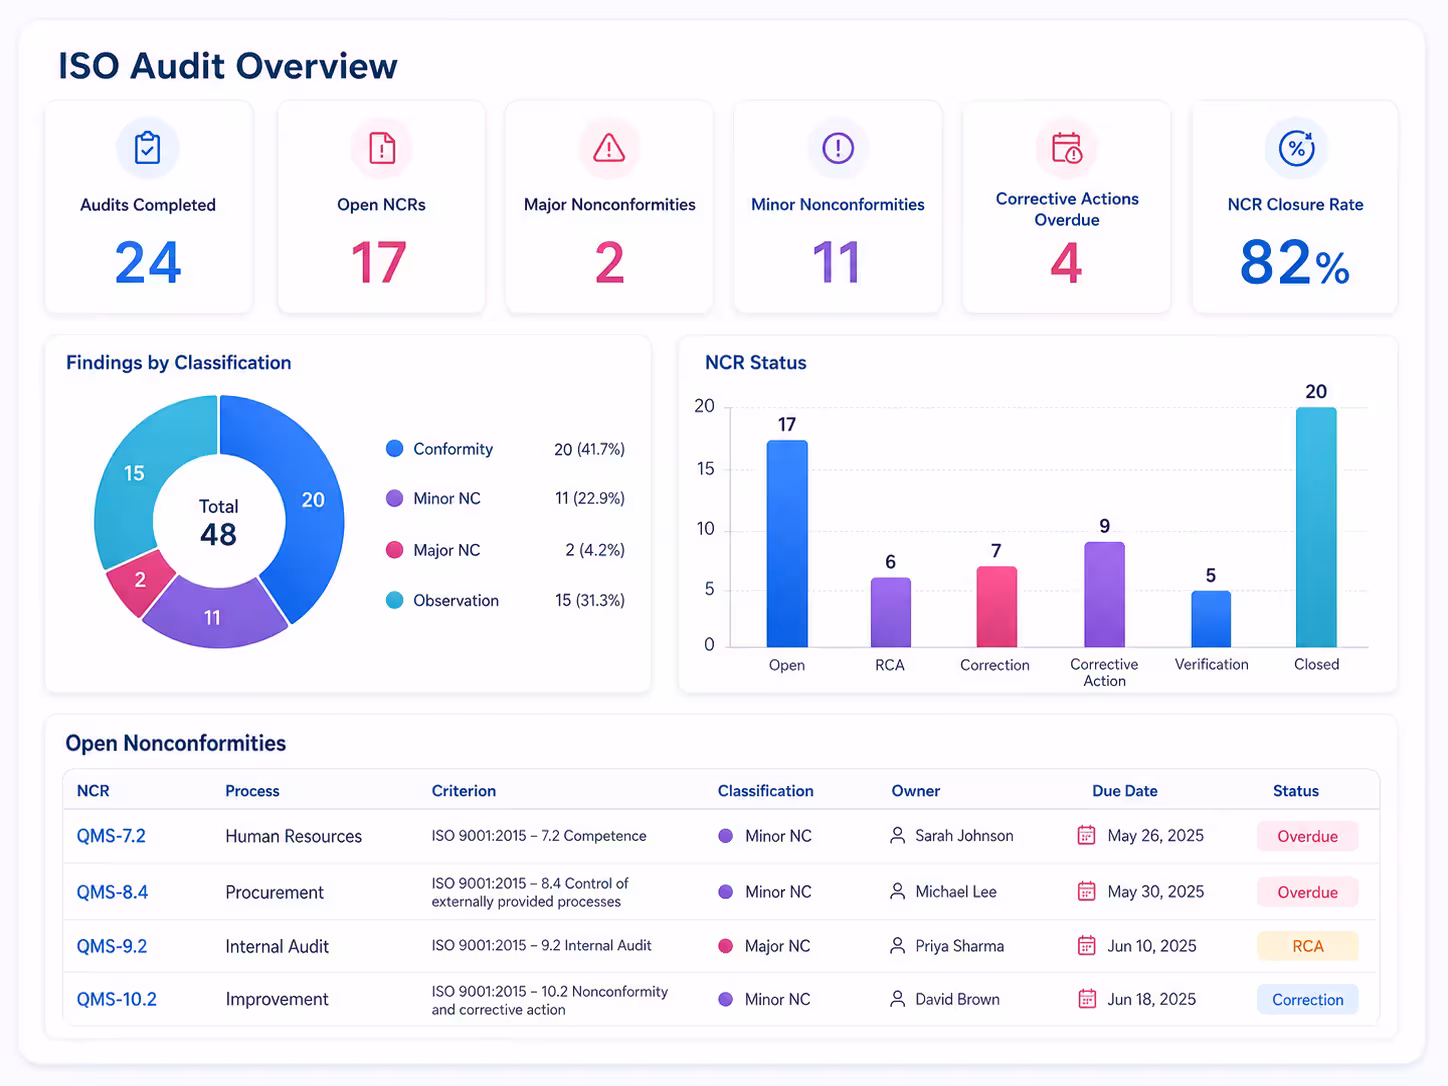
Task: Click the person icon beside Michael Lee
Action: coord(898,891)
